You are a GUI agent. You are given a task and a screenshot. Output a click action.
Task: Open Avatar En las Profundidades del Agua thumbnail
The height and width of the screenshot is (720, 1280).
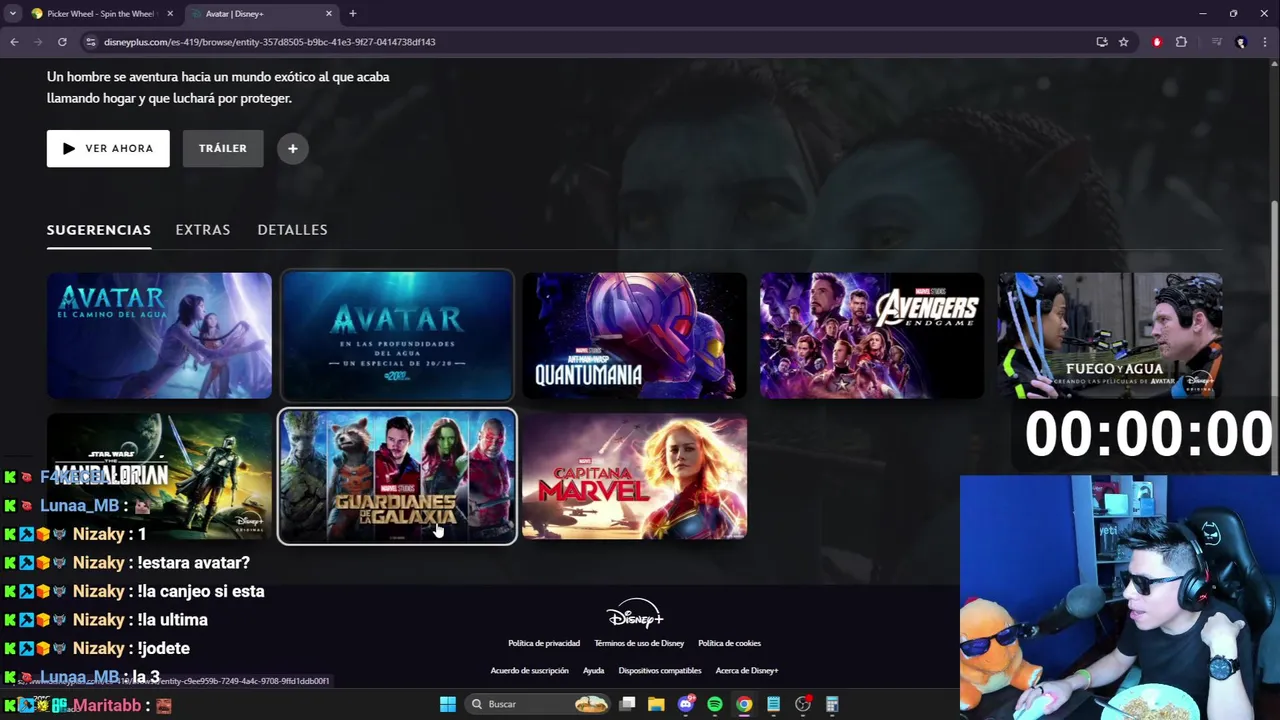click(x=397, y=336)
